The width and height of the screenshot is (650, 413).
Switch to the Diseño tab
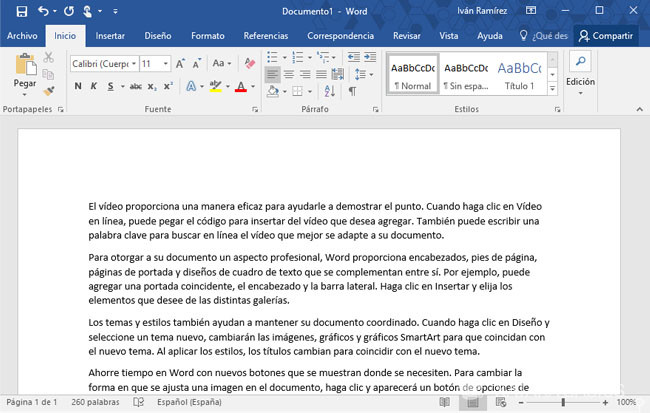pos(158,36)
